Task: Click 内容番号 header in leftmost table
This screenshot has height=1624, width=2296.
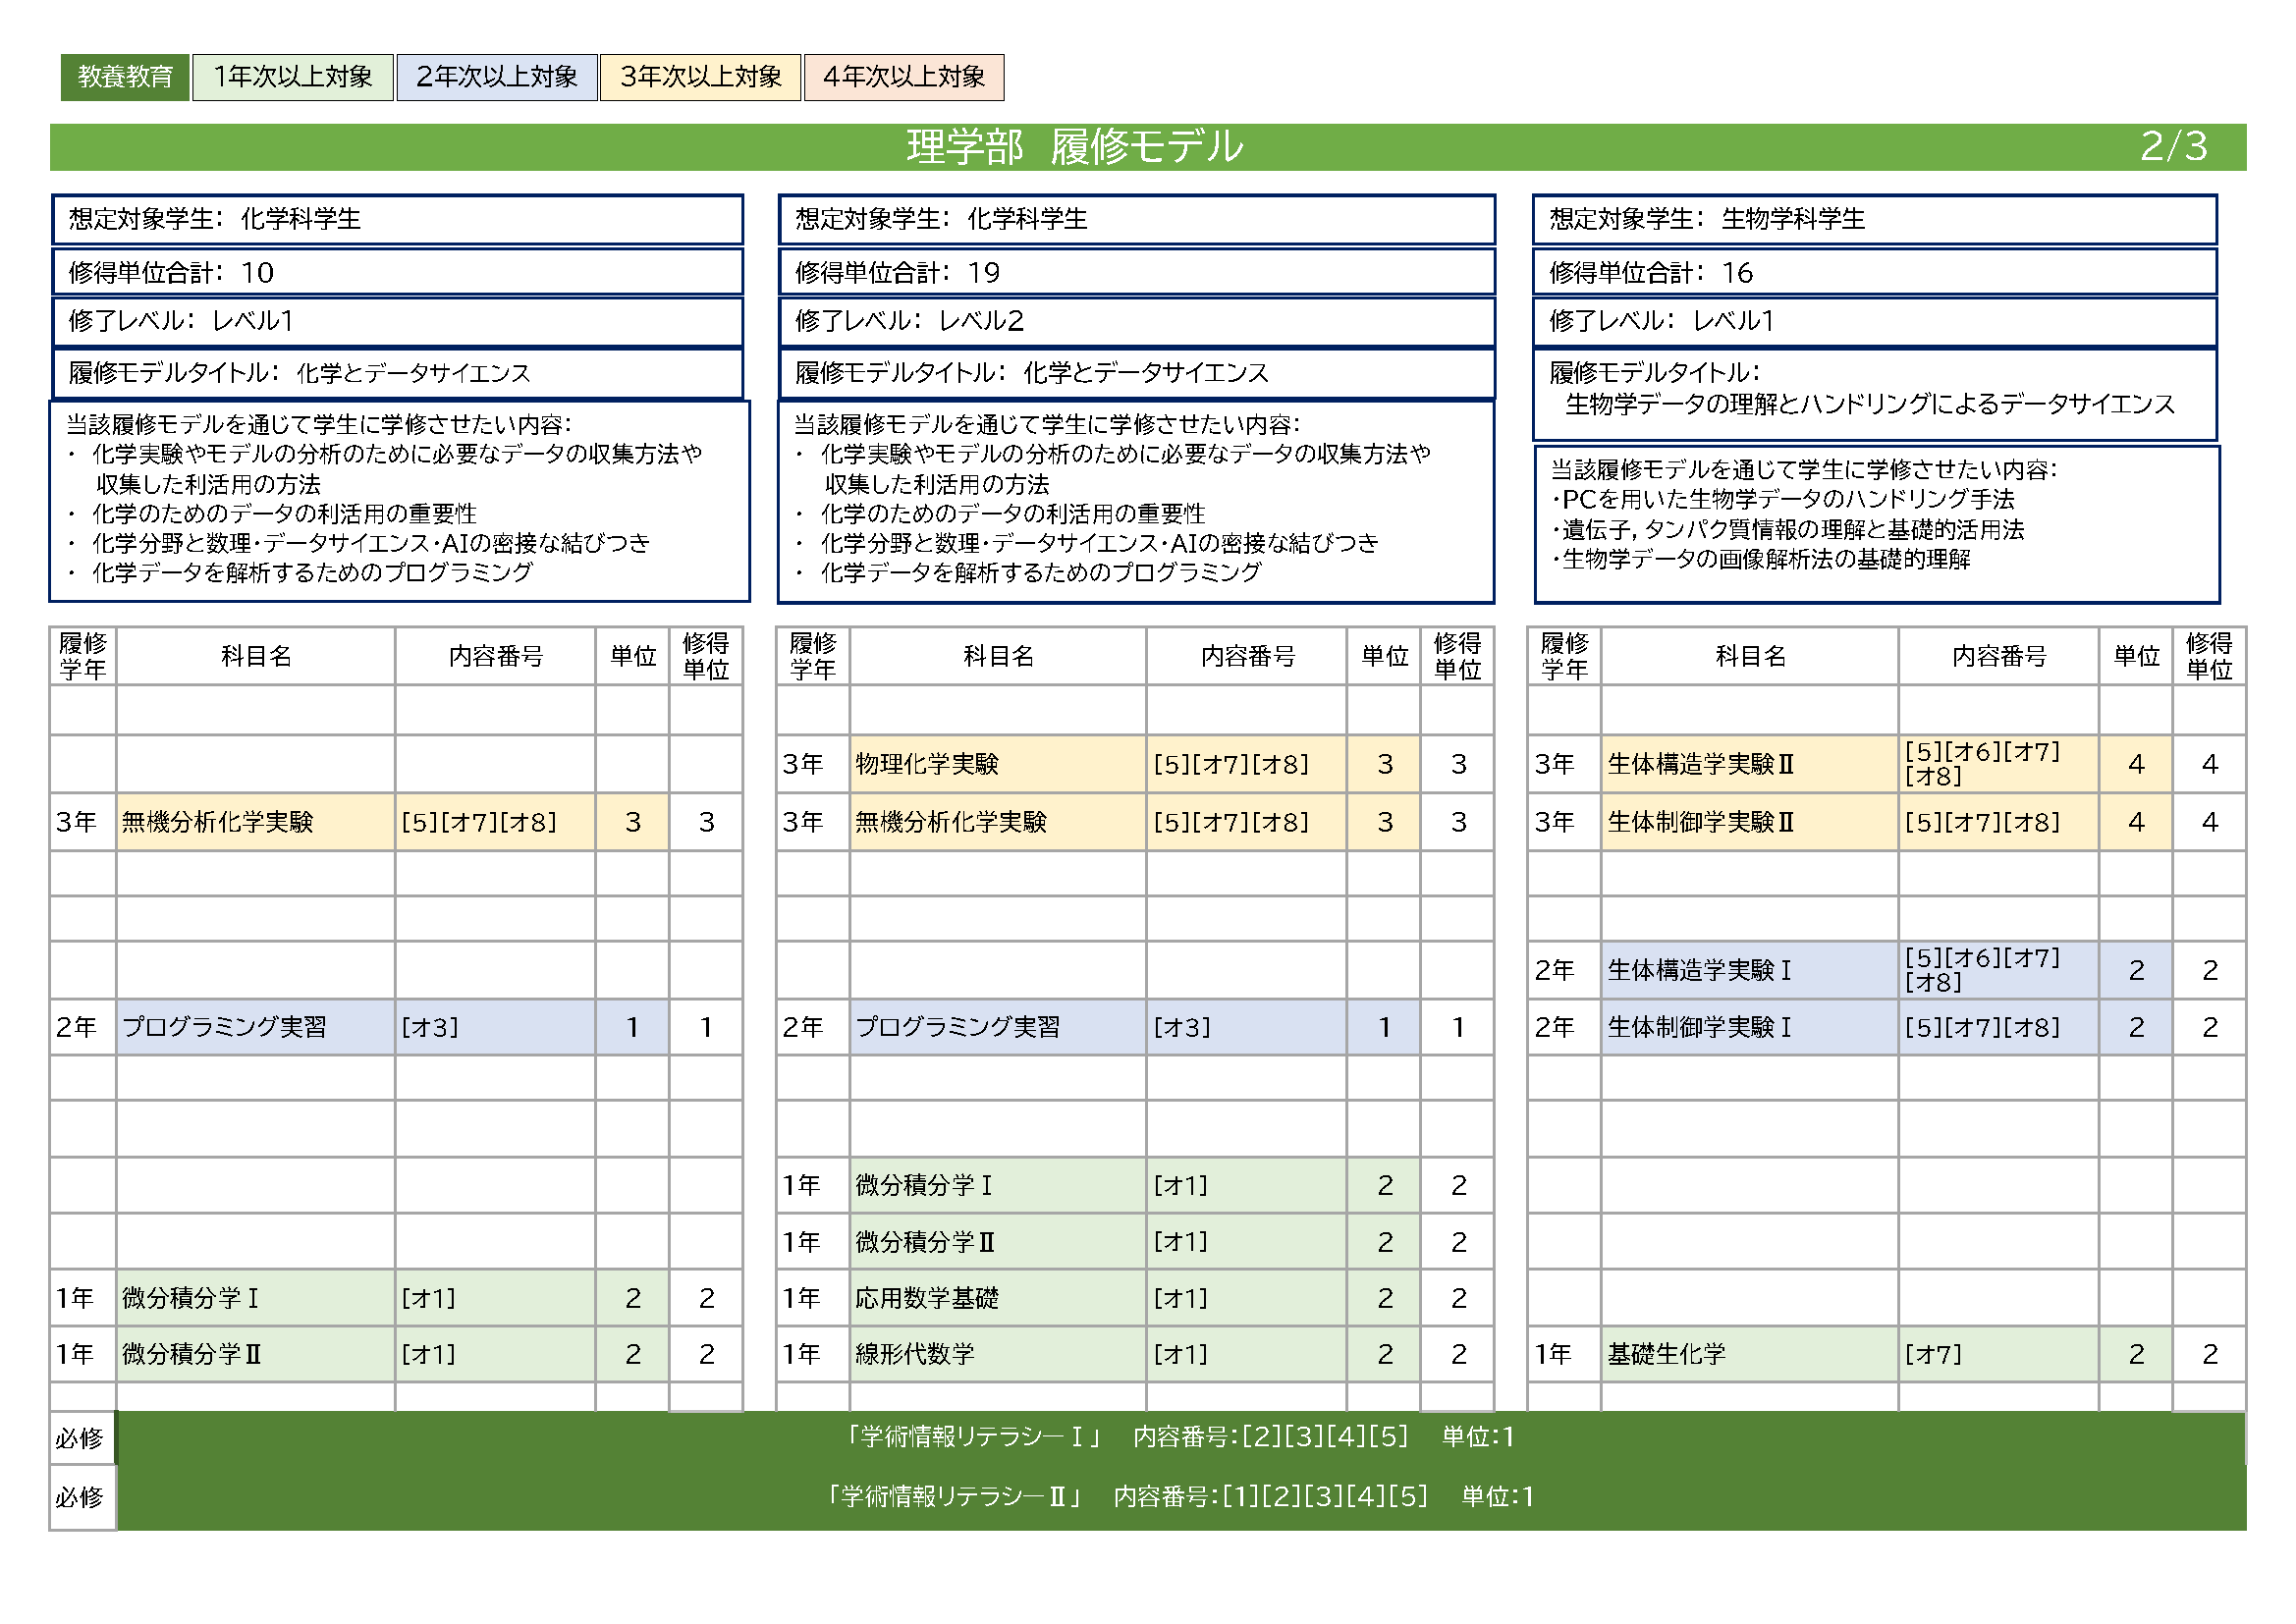Action: (x=495, y=656)
